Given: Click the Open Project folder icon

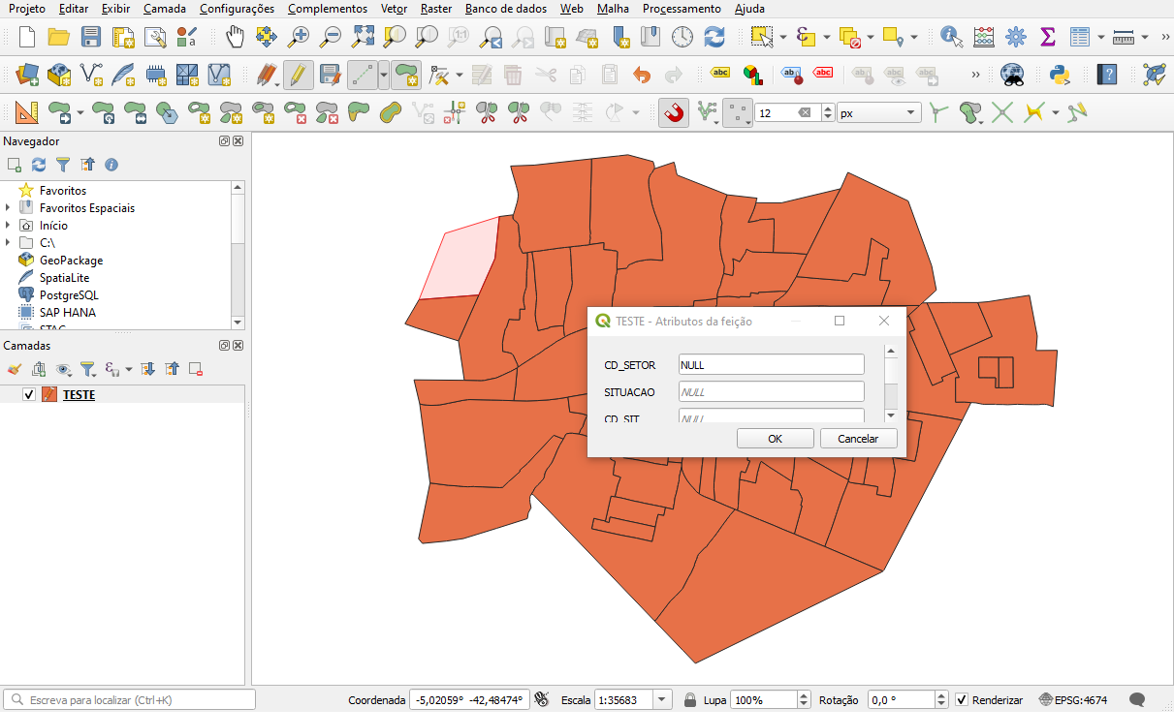Looking at the screenshot, I should [x=59, y=37].
